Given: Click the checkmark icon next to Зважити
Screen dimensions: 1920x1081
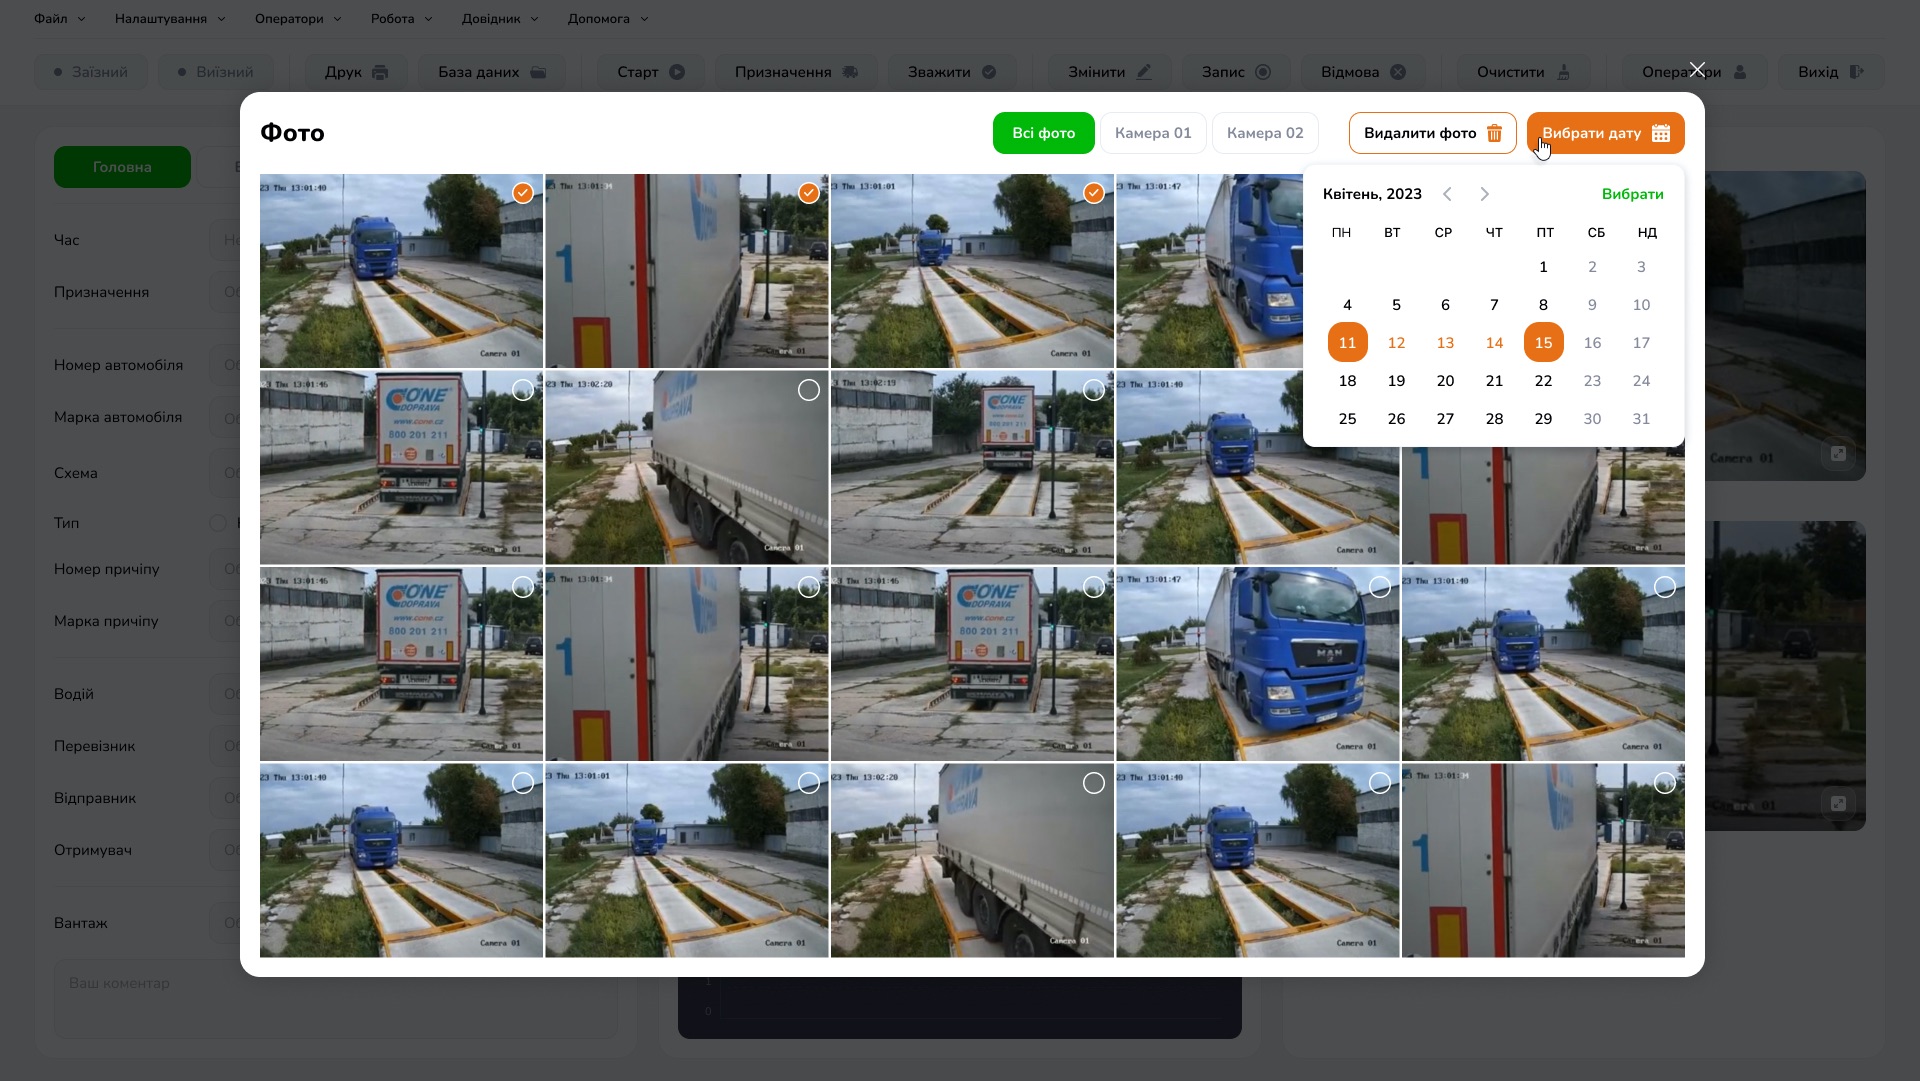Looking at the screenshot, I should [x=989, y=72].
